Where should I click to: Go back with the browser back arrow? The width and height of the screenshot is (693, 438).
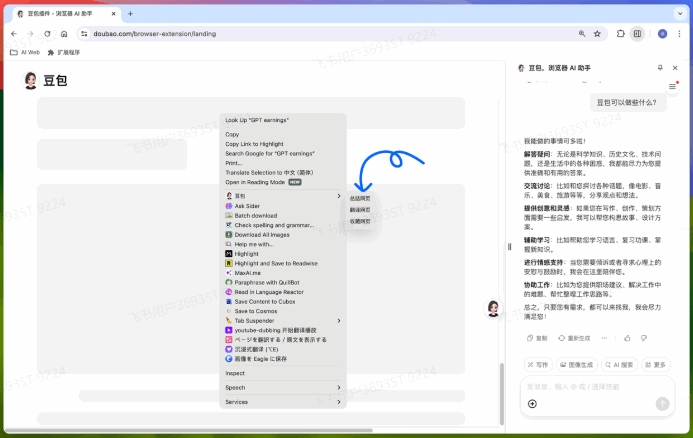click(14, 34)
